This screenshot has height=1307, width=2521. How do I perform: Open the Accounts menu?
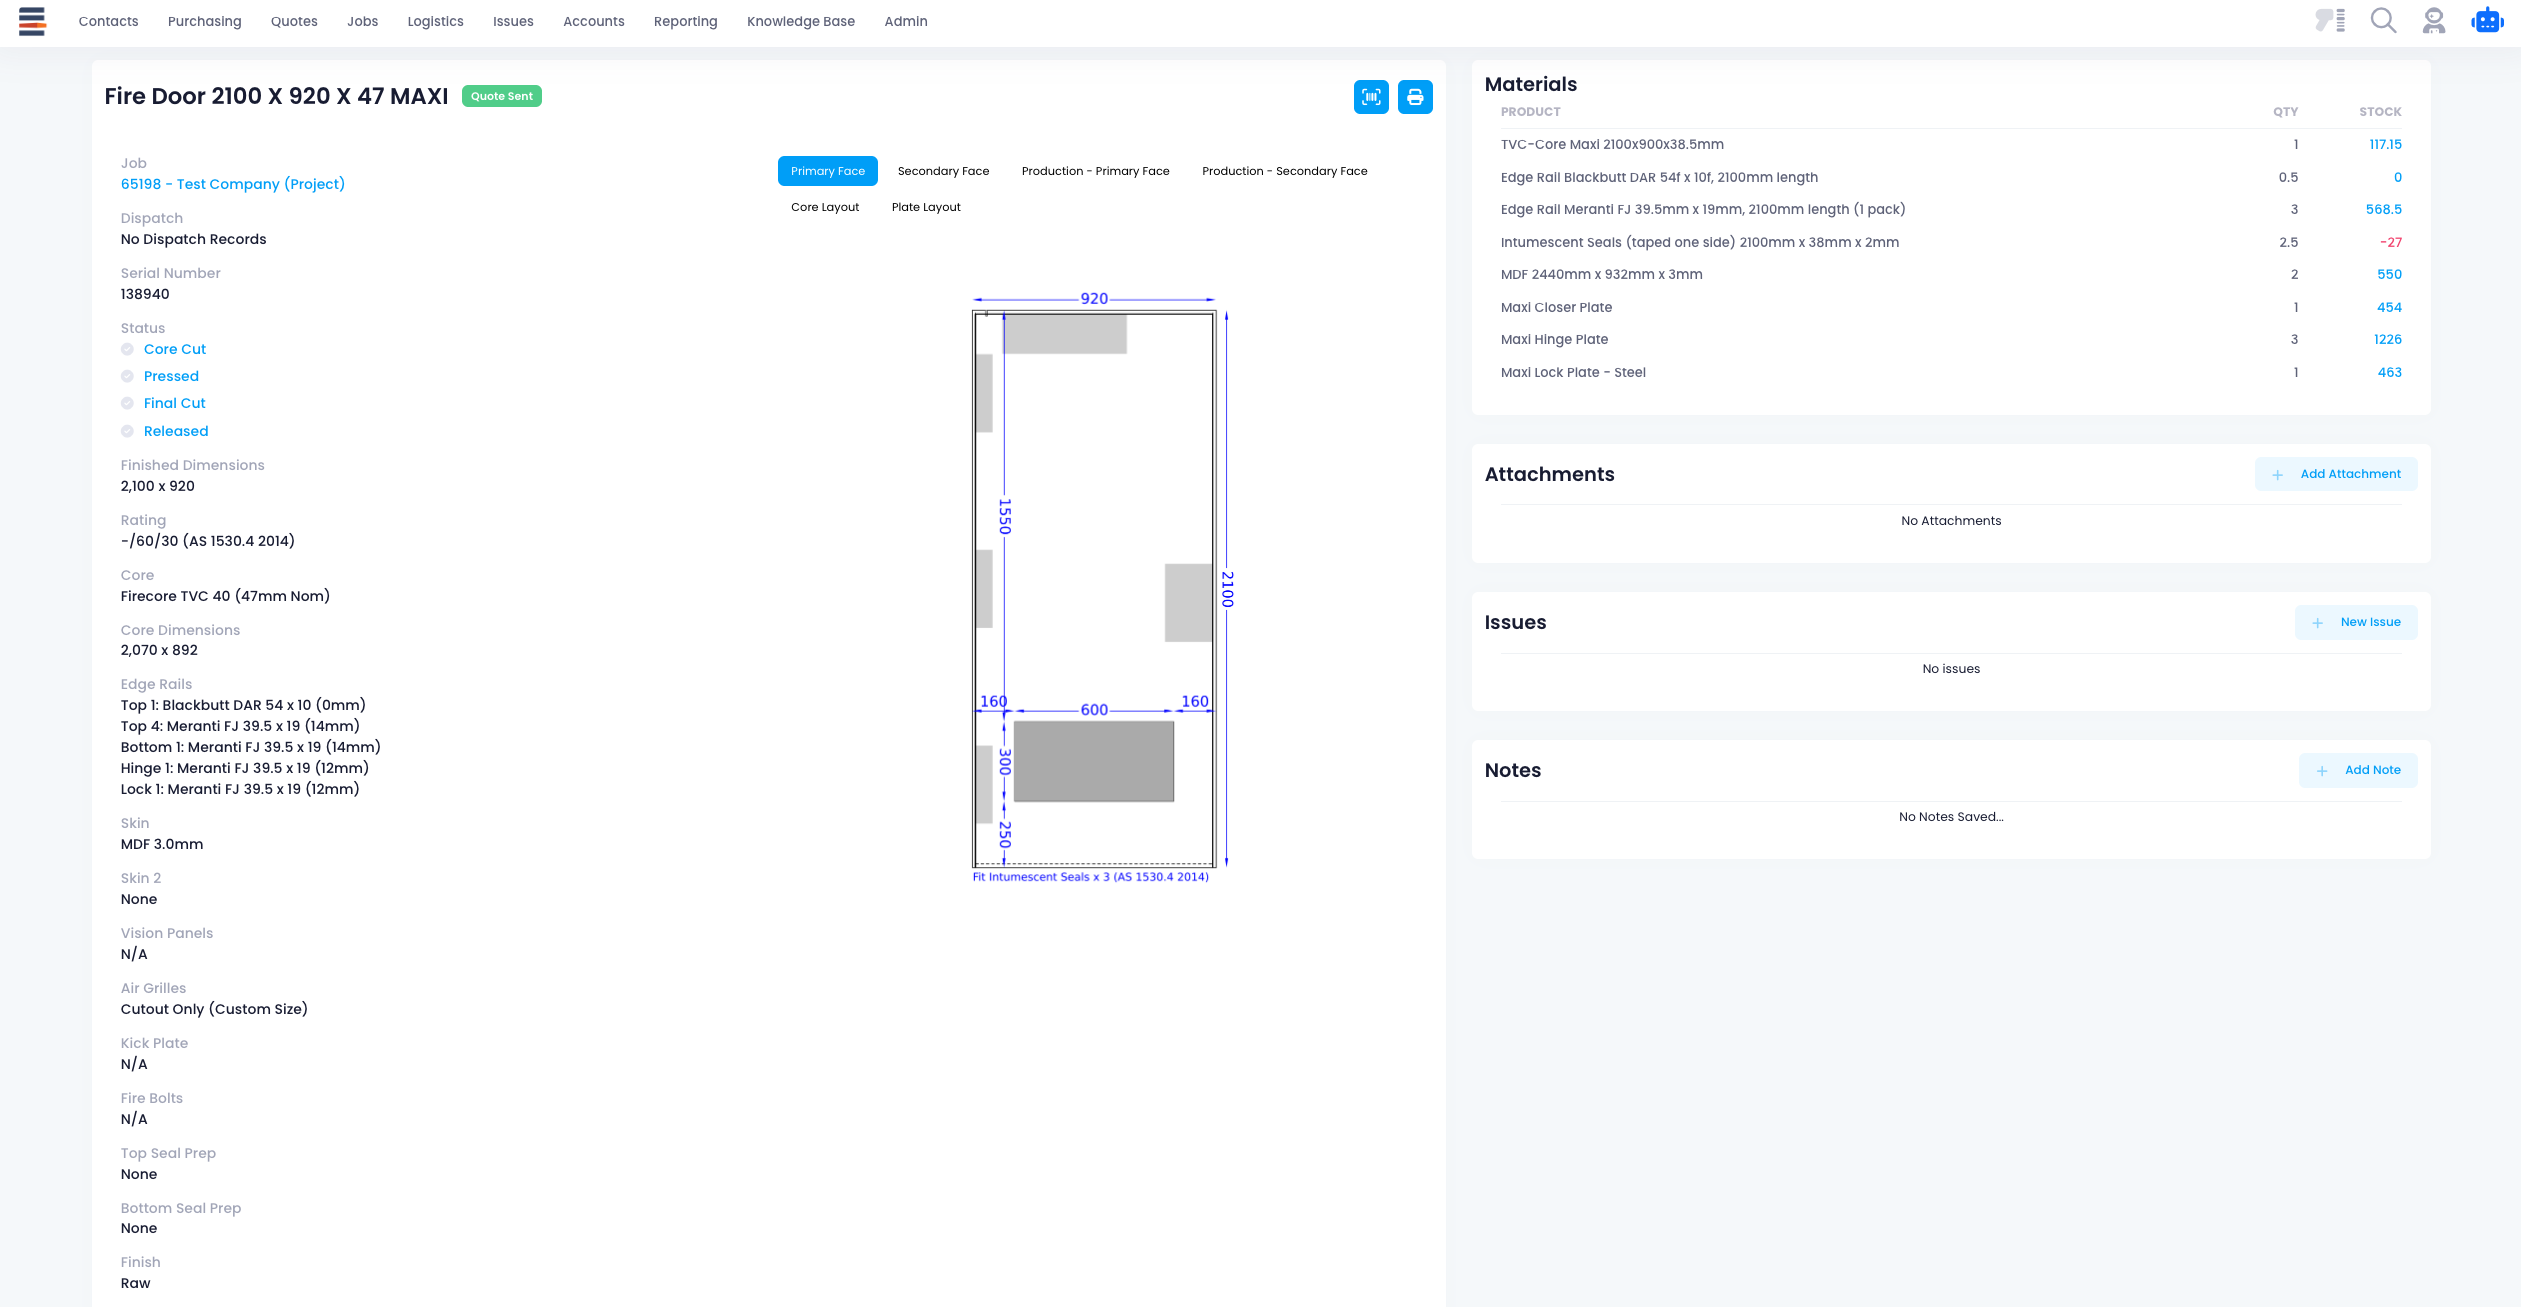(x=593, y=21)
